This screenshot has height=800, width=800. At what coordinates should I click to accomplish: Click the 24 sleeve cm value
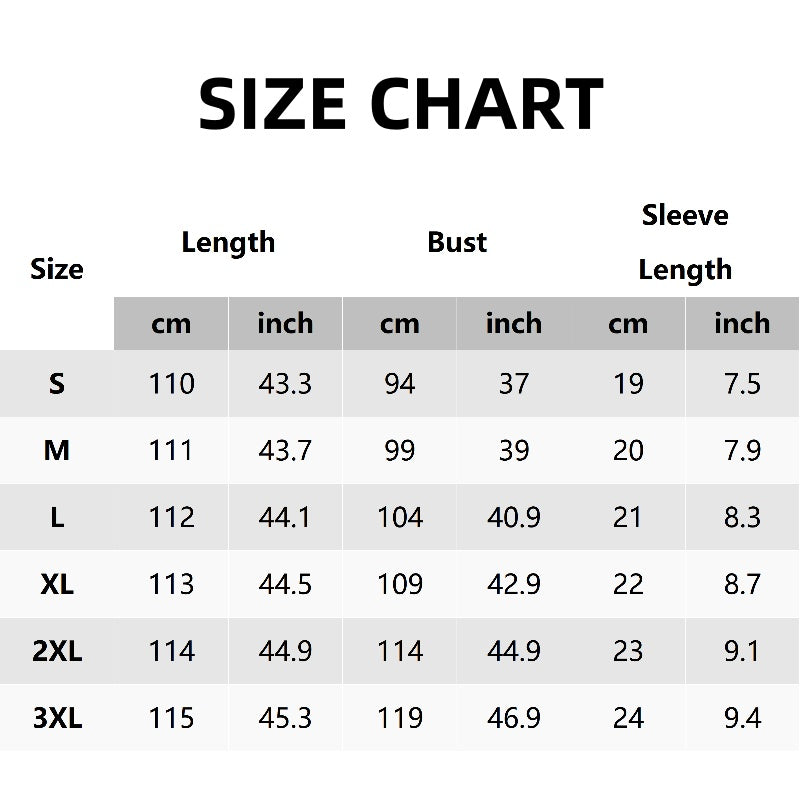pos(628,718)
